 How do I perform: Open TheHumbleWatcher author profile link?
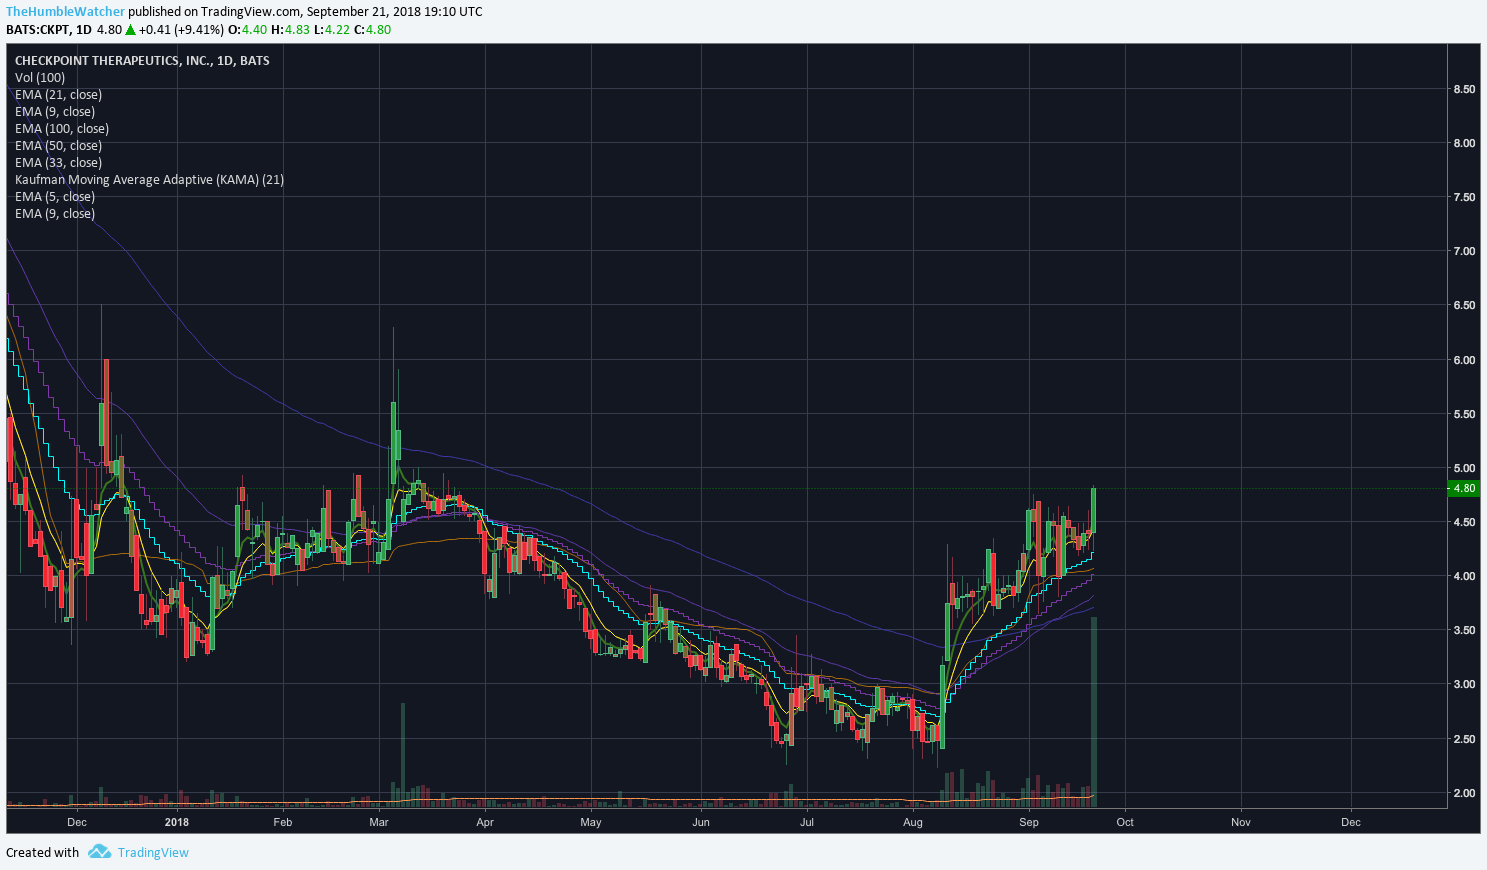[66, 12]
